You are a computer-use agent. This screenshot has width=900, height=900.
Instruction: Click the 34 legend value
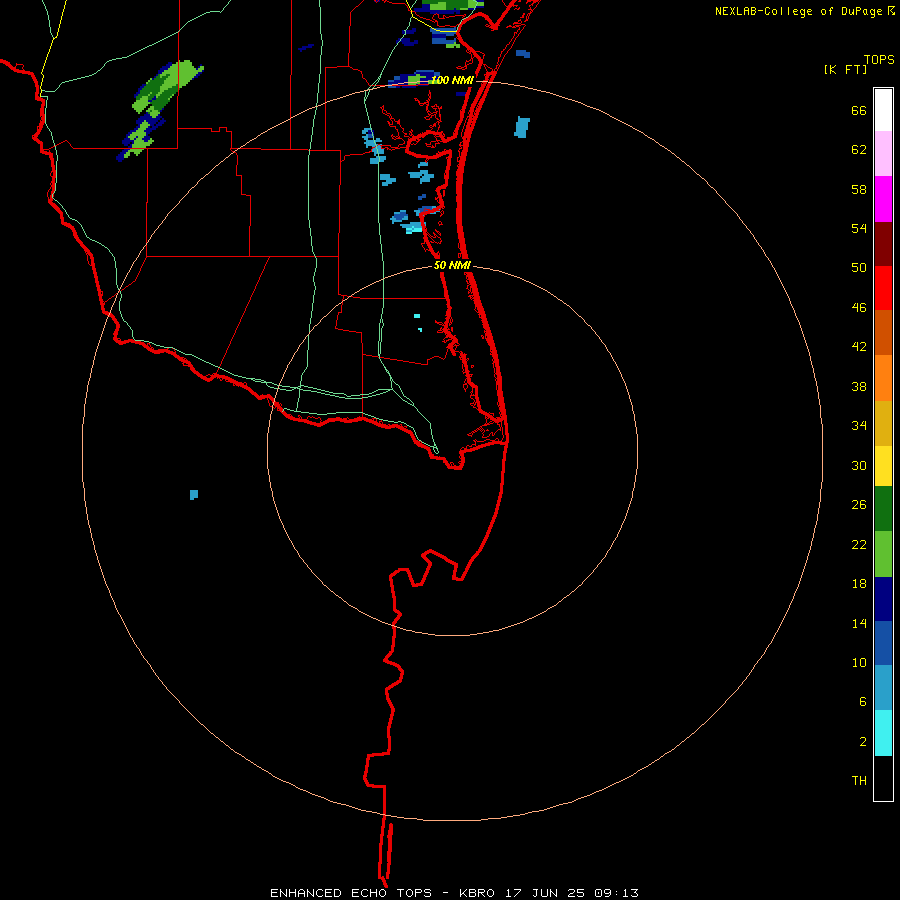(x=859, y=425)
